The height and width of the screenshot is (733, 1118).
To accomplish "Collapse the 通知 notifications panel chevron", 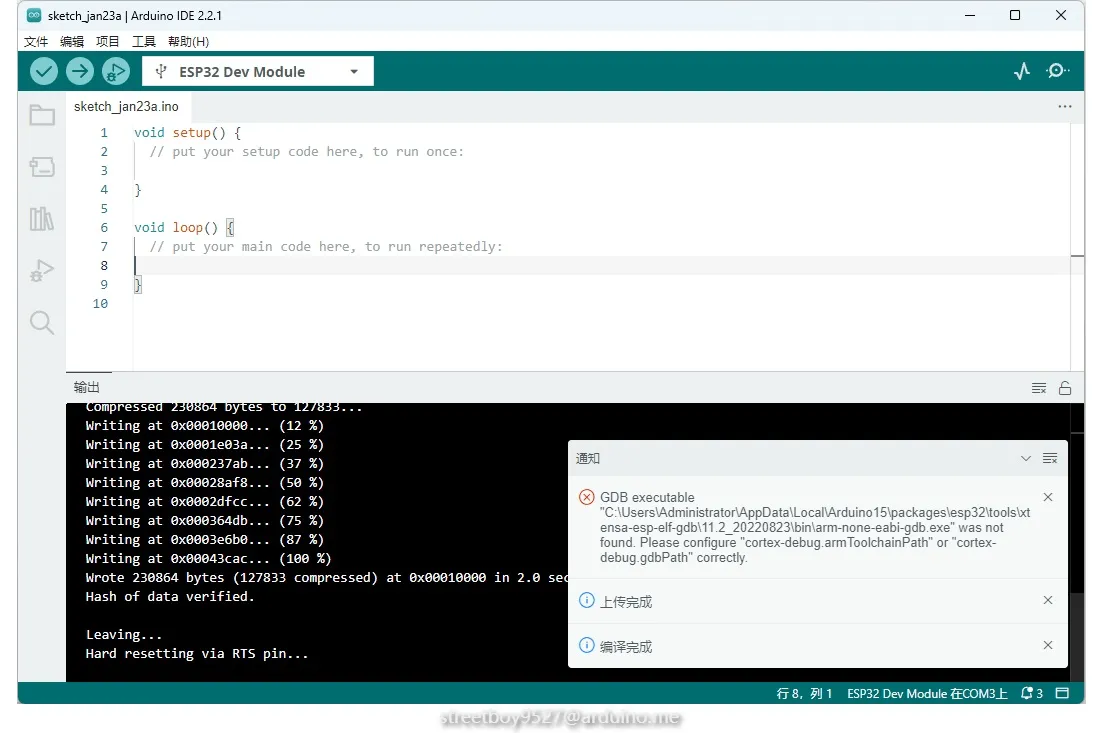I will click(x=1025, y=458).
